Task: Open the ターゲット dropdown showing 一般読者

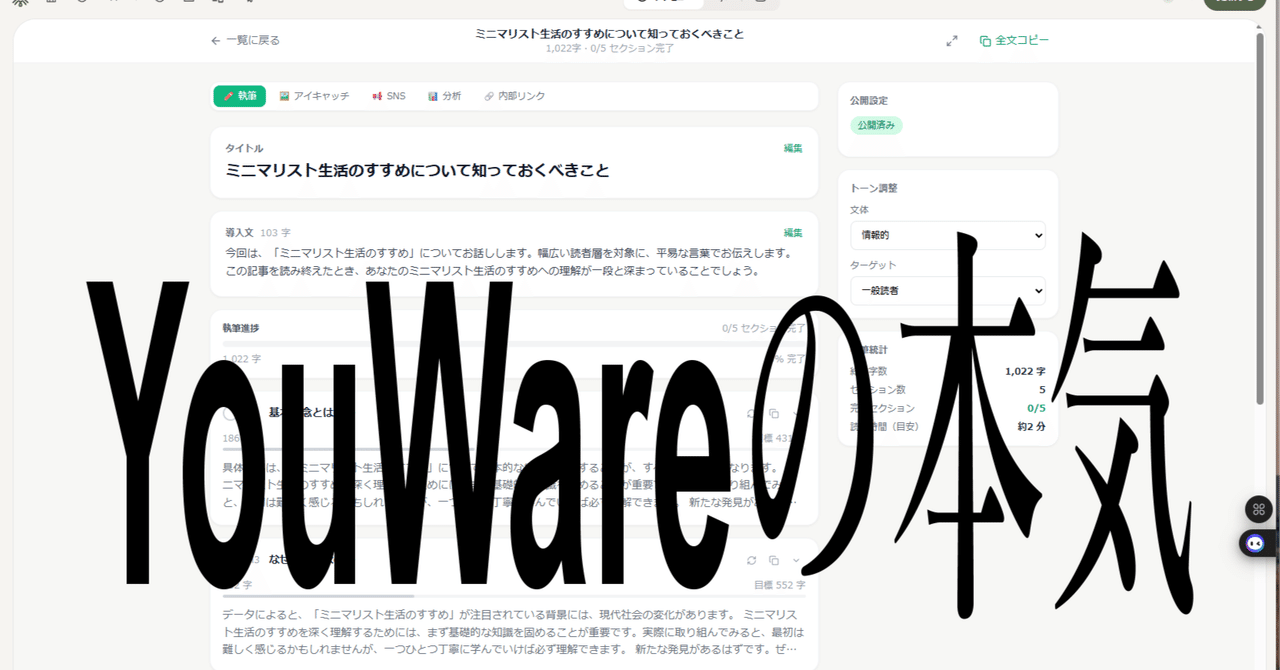Action: pos(947,291)
